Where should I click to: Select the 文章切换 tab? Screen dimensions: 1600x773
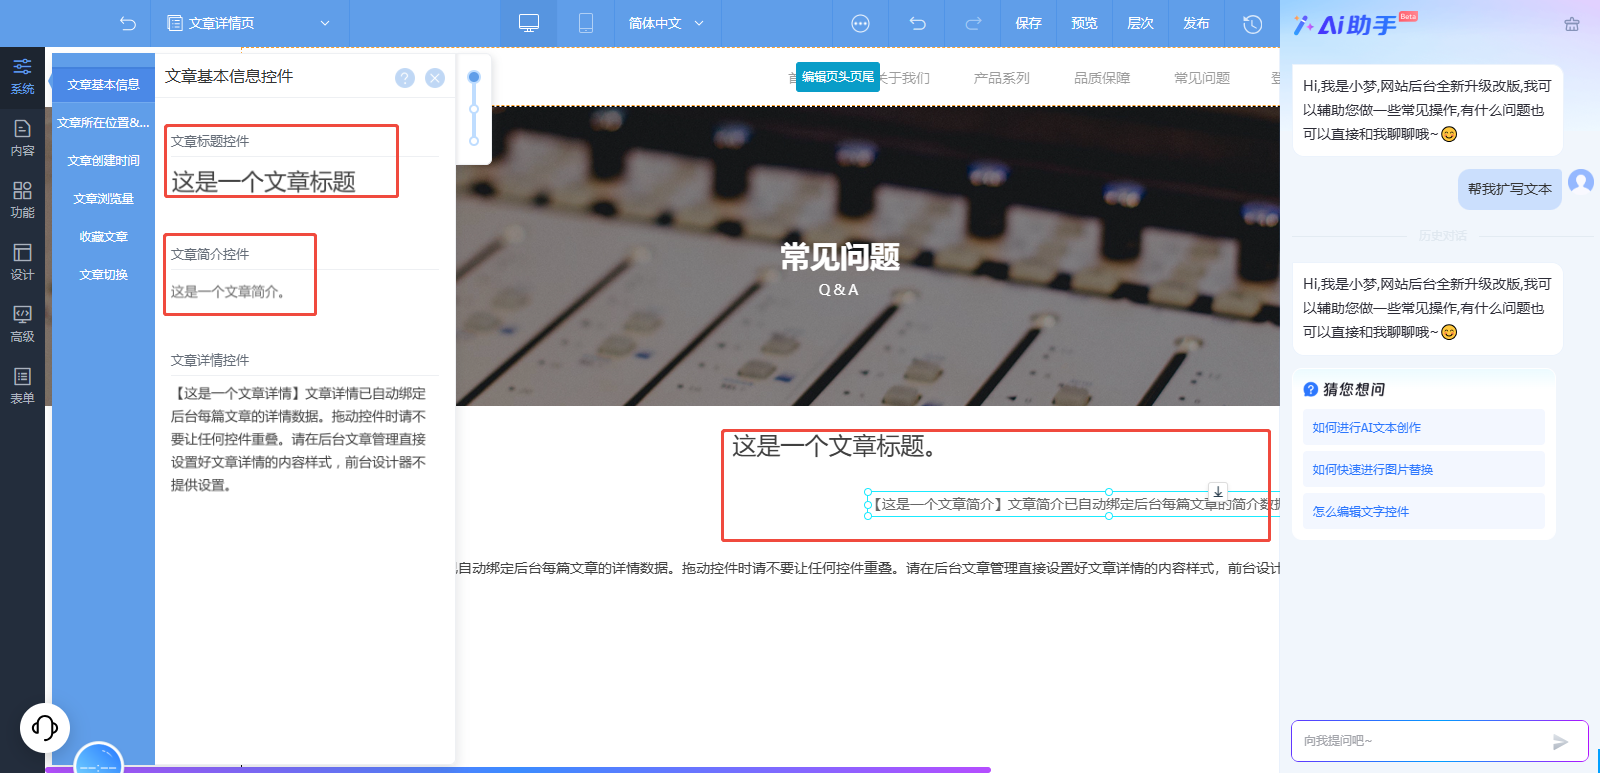(103, 275)
